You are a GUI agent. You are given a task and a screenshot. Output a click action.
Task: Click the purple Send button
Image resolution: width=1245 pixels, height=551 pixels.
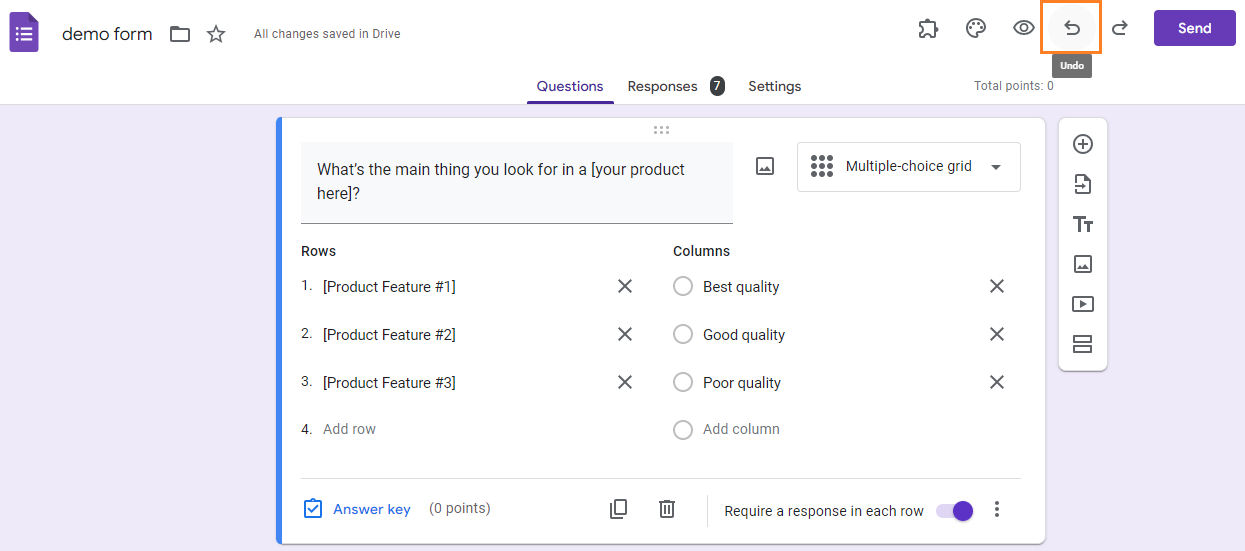coord(1194,28)
